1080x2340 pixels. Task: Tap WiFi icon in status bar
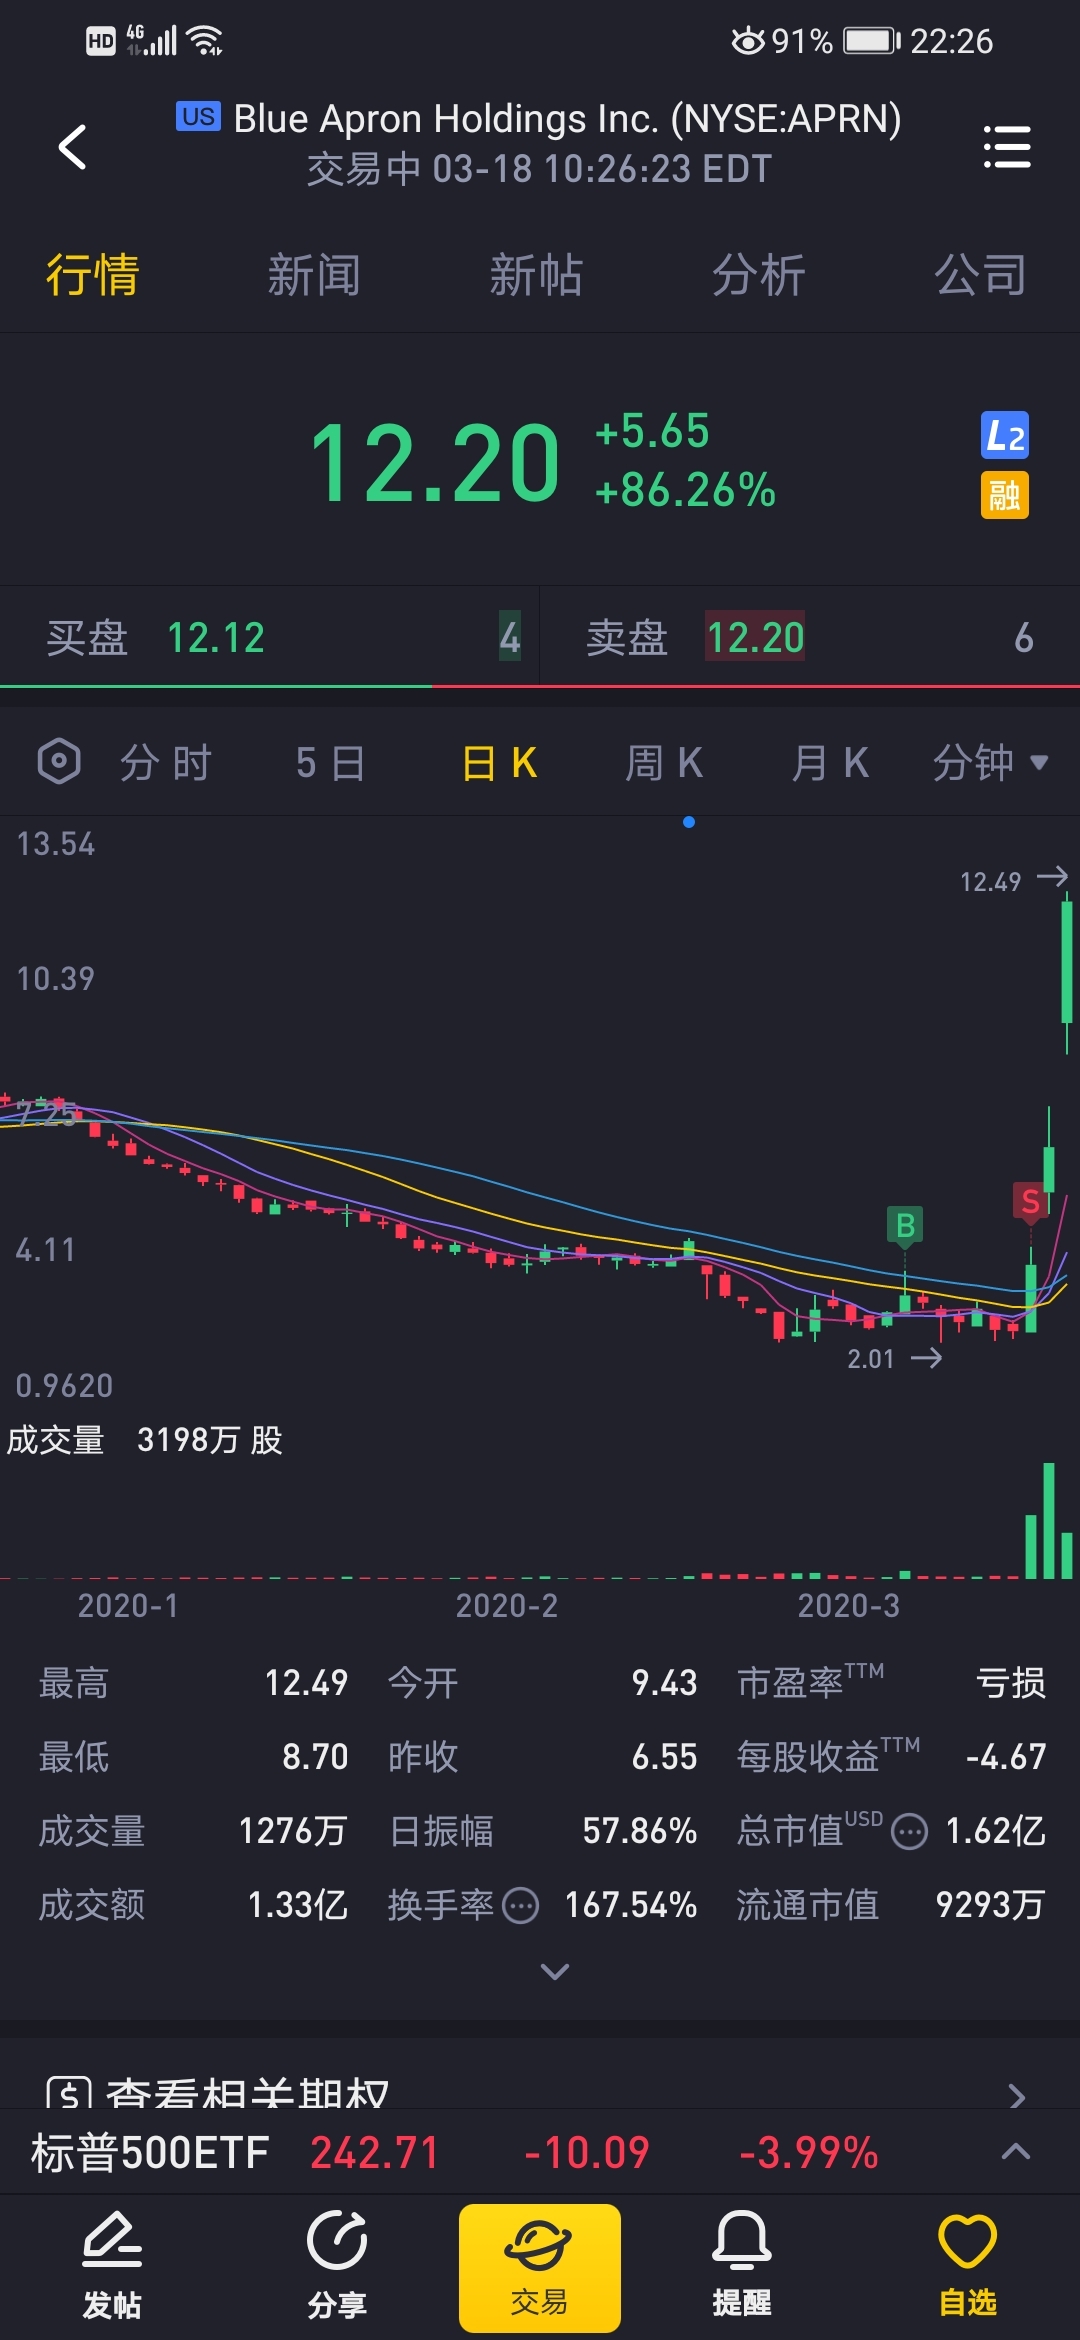point(206,41)
